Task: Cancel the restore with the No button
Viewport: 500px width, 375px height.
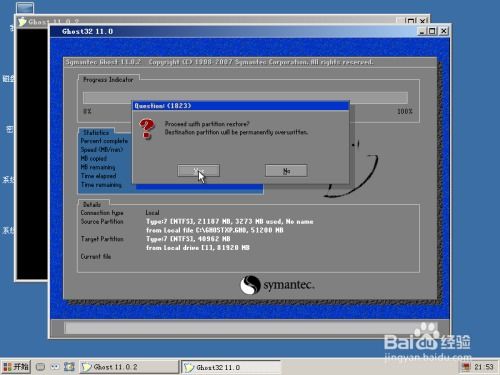Action: click(x=286, y=171)
